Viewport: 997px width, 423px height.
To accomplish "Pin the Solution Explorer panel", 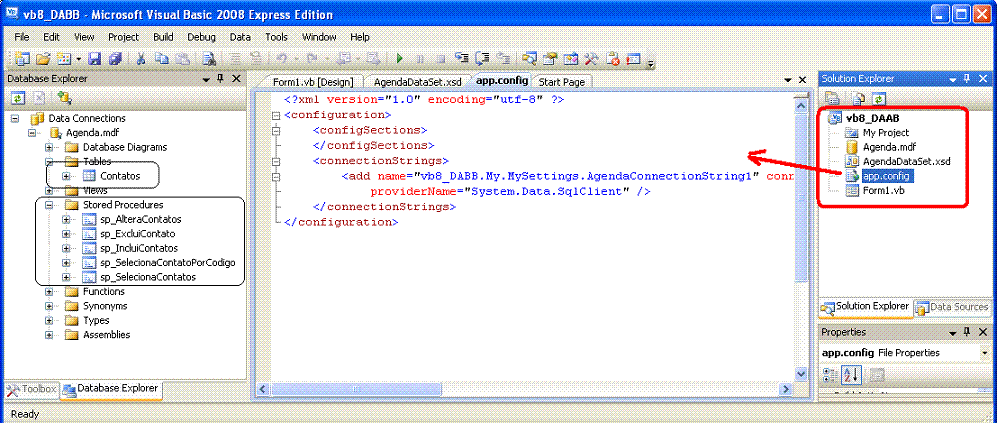I will coord(966,79).
